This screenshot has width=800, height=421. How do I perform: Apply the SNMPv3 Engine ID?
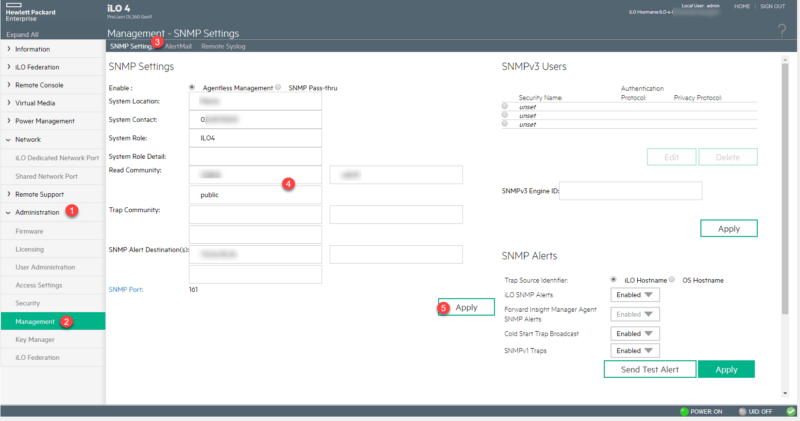[x=729, y=229]
